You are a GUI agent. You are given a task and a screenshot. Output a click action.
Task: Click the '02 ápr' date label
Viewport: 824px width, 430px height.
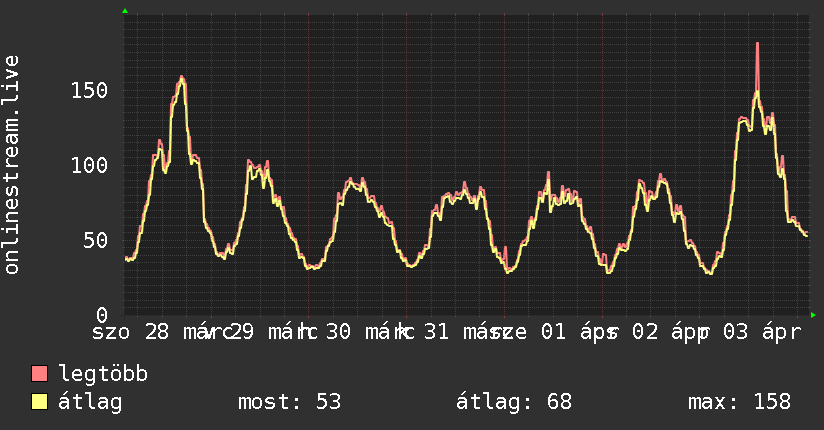point(671,332)
